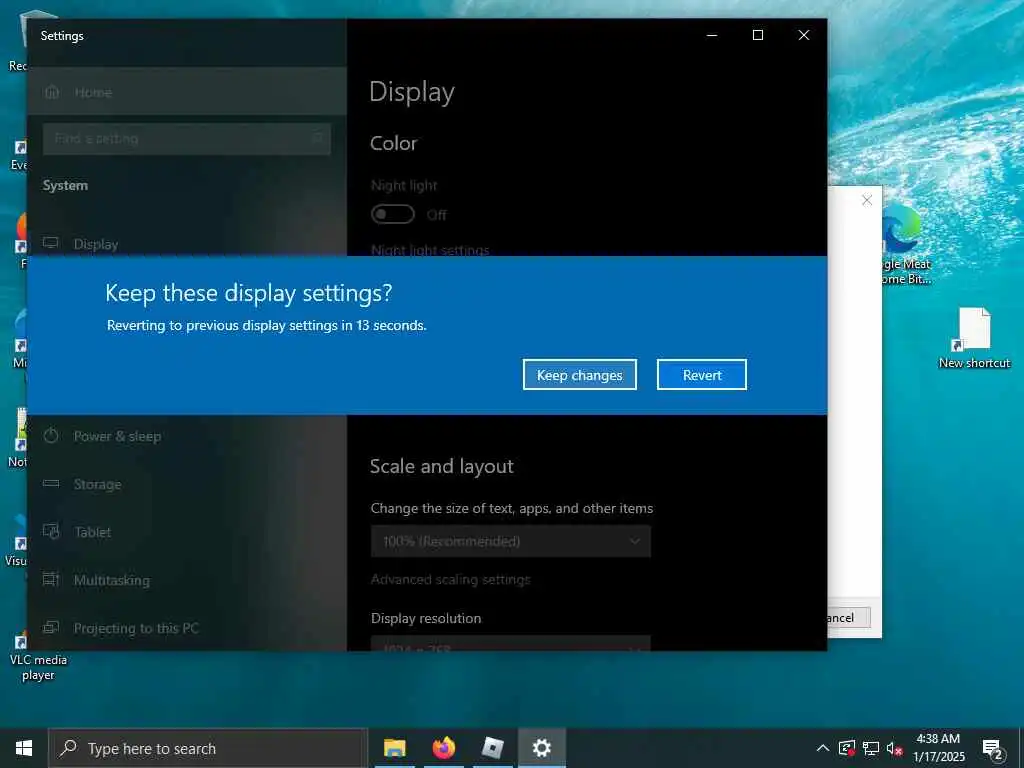Select Projecting to this PC
Viewport: 1024px width, 768px height.
pyautogui.click(x=187, y=628)
